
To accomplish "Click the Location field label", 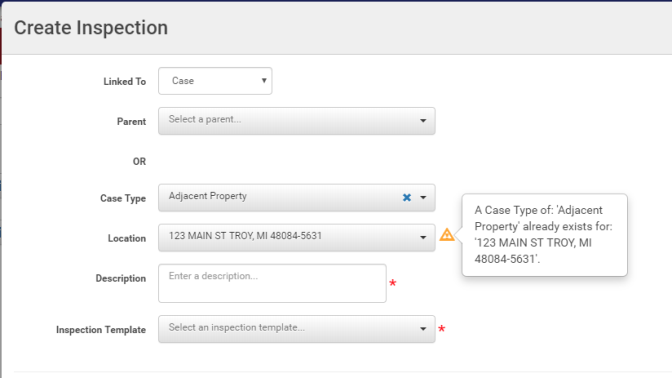I will 127,238.
